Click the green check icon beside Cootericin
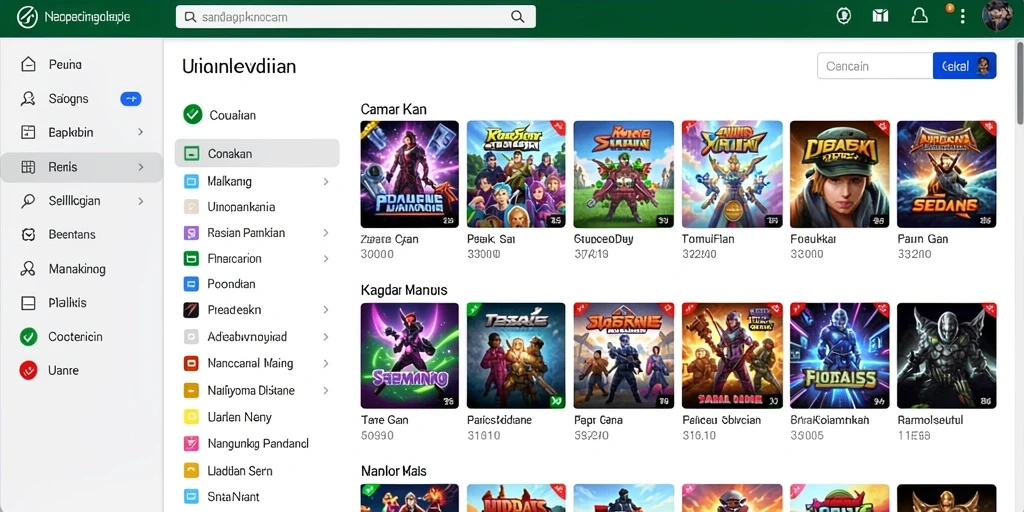The height and width of the screenshot is (512, 1024). tap(28, 337)
